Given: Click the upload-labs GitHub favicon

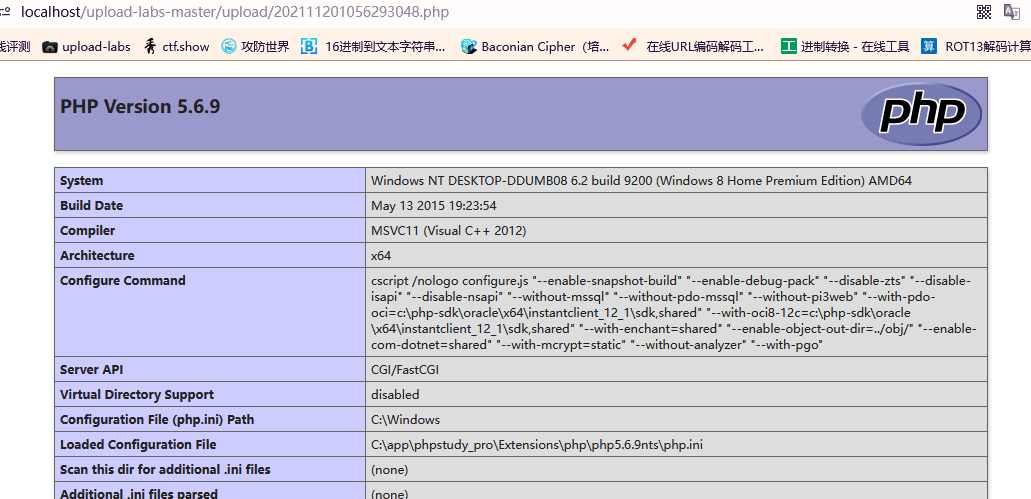Looking at the screenshot, I should (x=49, y=47).
